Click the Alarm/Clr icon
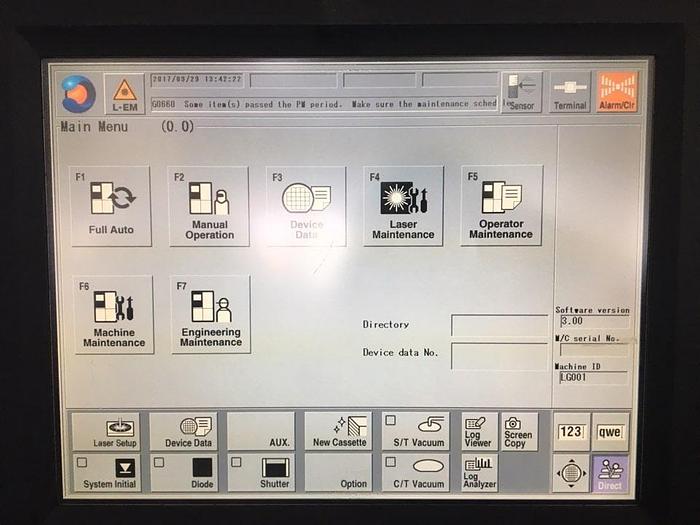The height and width of the screenshot is (525, 700). point(616,92)
